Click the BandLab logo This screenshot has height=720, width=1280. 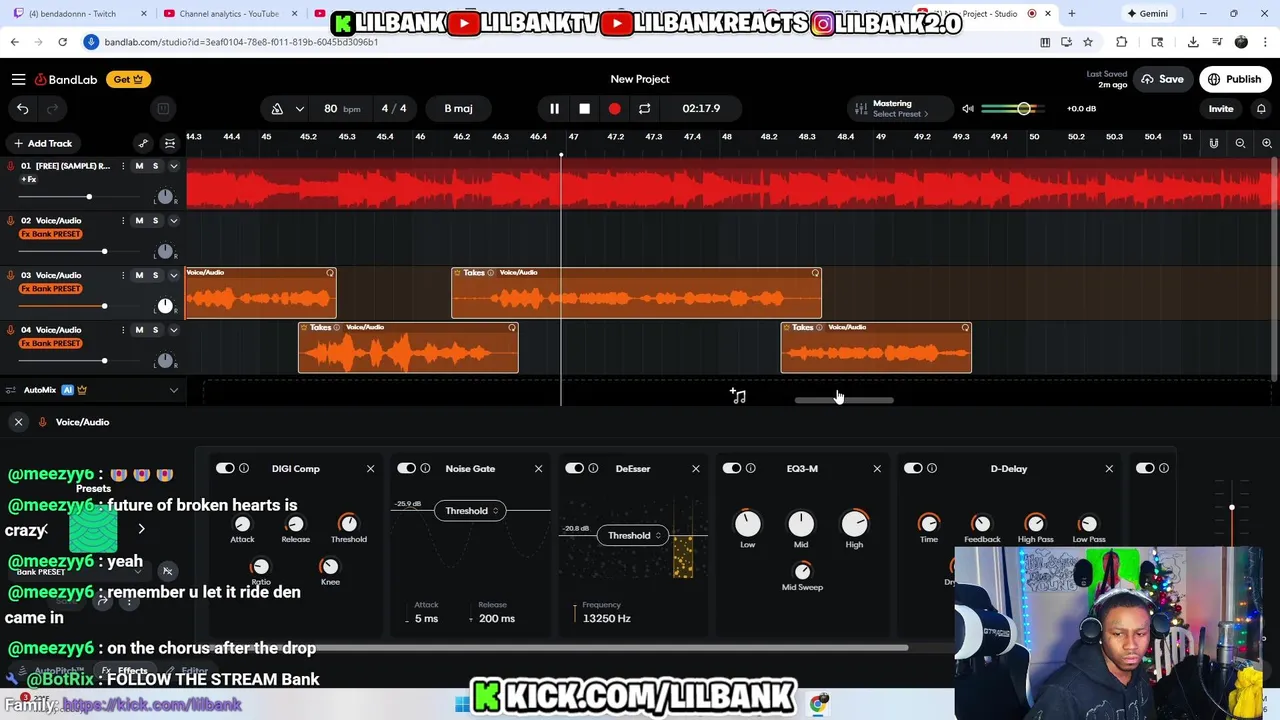[66, 79]
